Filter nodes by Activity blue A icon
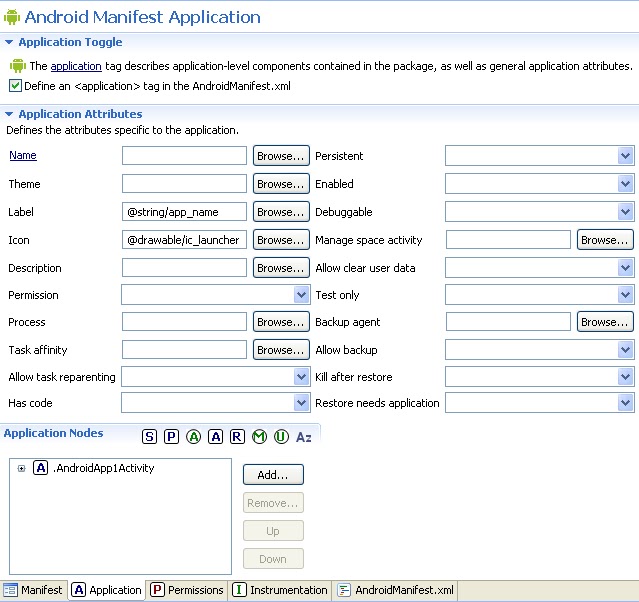The width and height of the screenshot is (639, 602). point(216,437)
